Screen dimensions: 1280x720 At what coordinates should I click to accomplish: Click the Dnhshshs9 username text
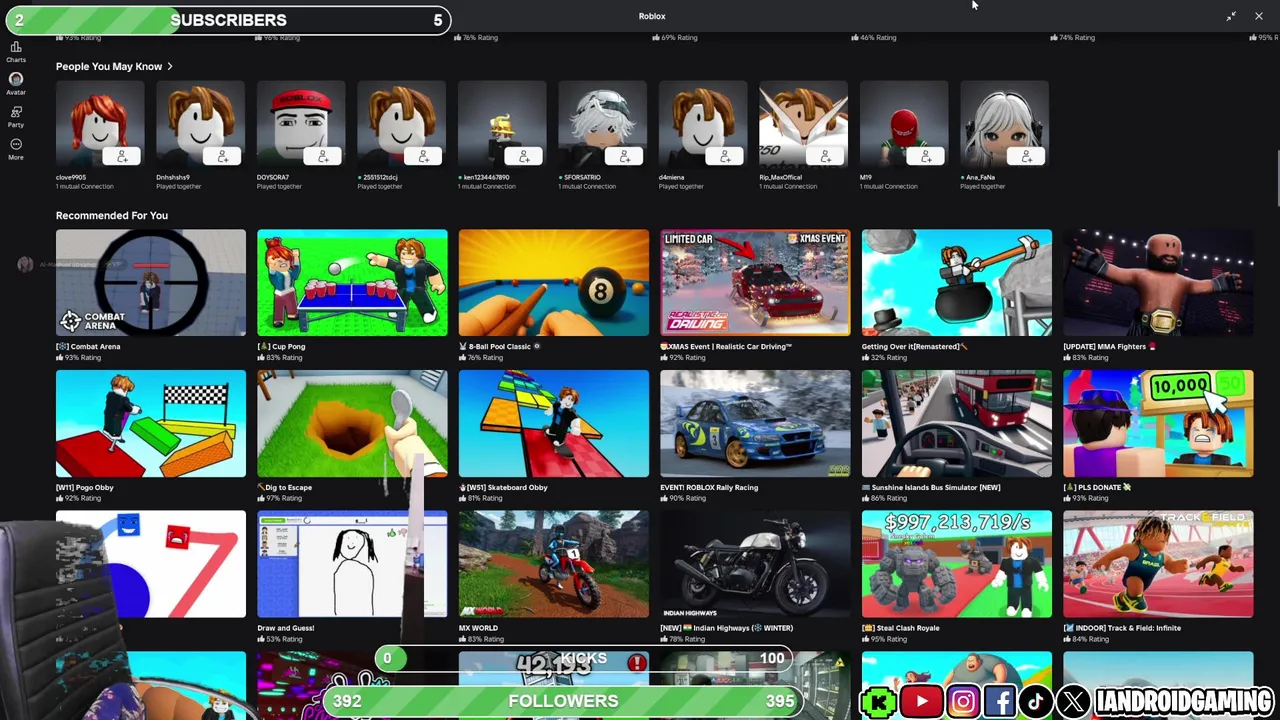click(173, 177)
